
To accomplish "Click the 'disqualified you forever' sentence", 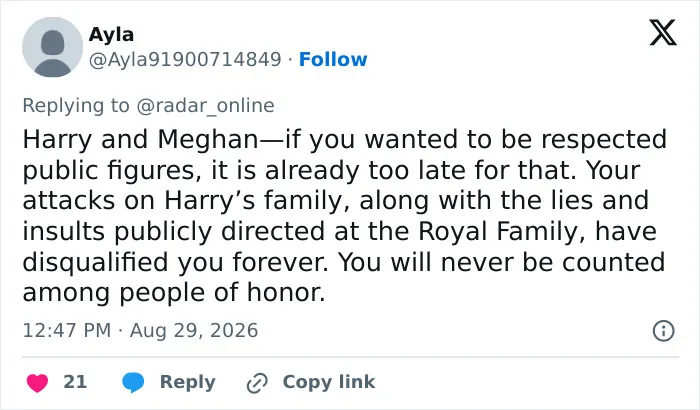I will (x=175, y=262).
